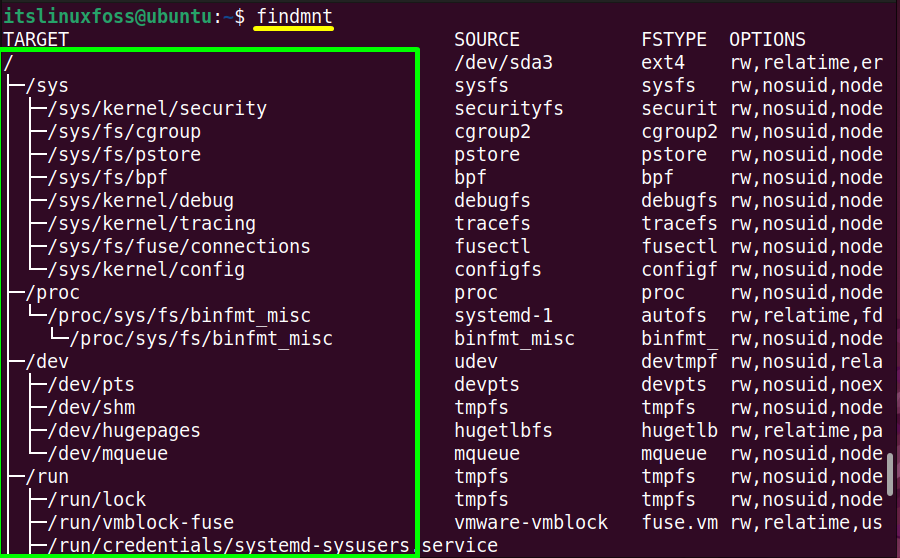
Task: Select the /sys tree entry
Action: click(47, 86)
